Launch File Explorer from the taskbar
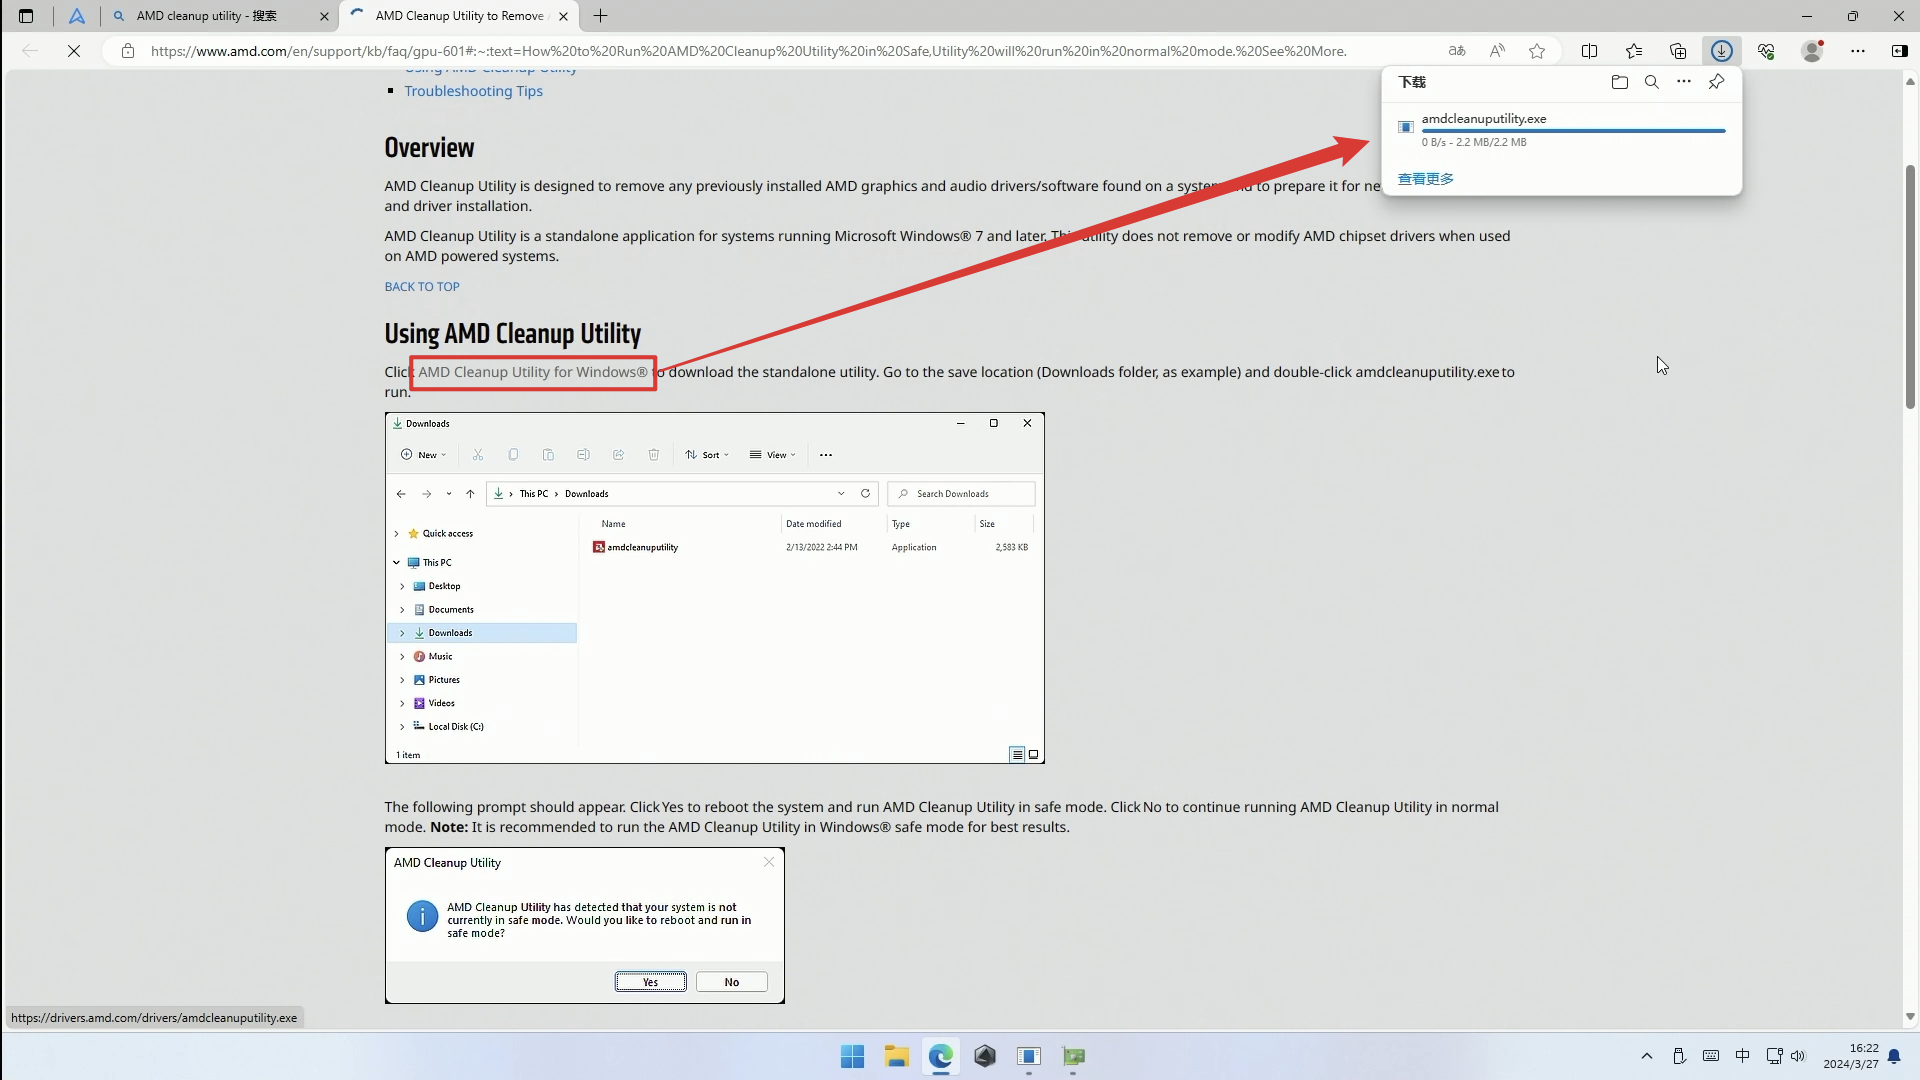Image resolution: width=1920 pixels, height=1080 pixels. (896, 1056)
